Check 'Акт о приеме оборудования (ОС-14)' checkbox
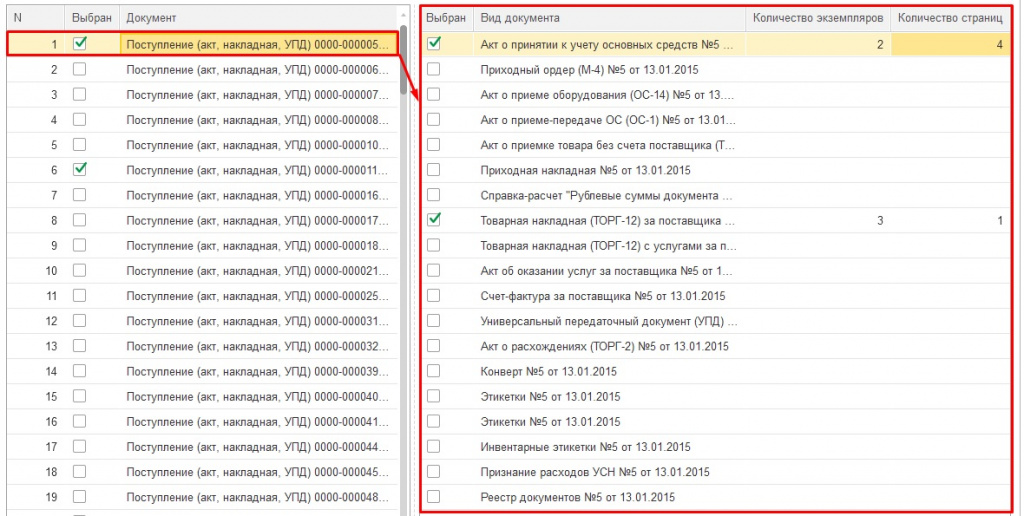Viewport: 1024px width, 516px height. [x=434, y=94]
